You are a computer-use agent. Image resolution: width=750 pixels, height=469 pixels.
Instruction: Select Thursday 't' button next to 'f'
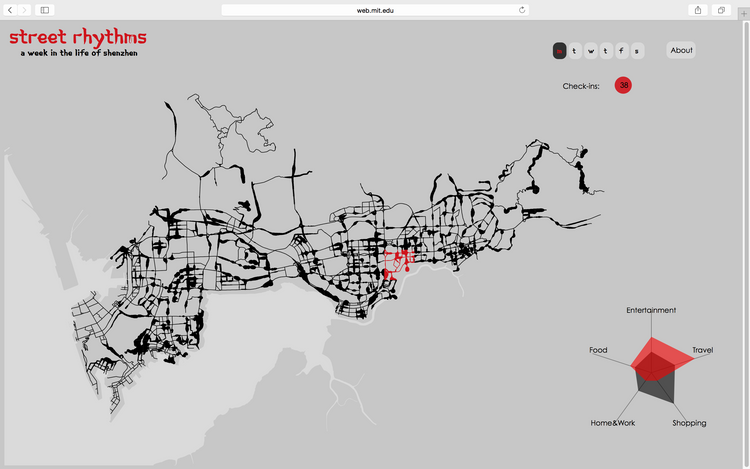coord(606,51)
